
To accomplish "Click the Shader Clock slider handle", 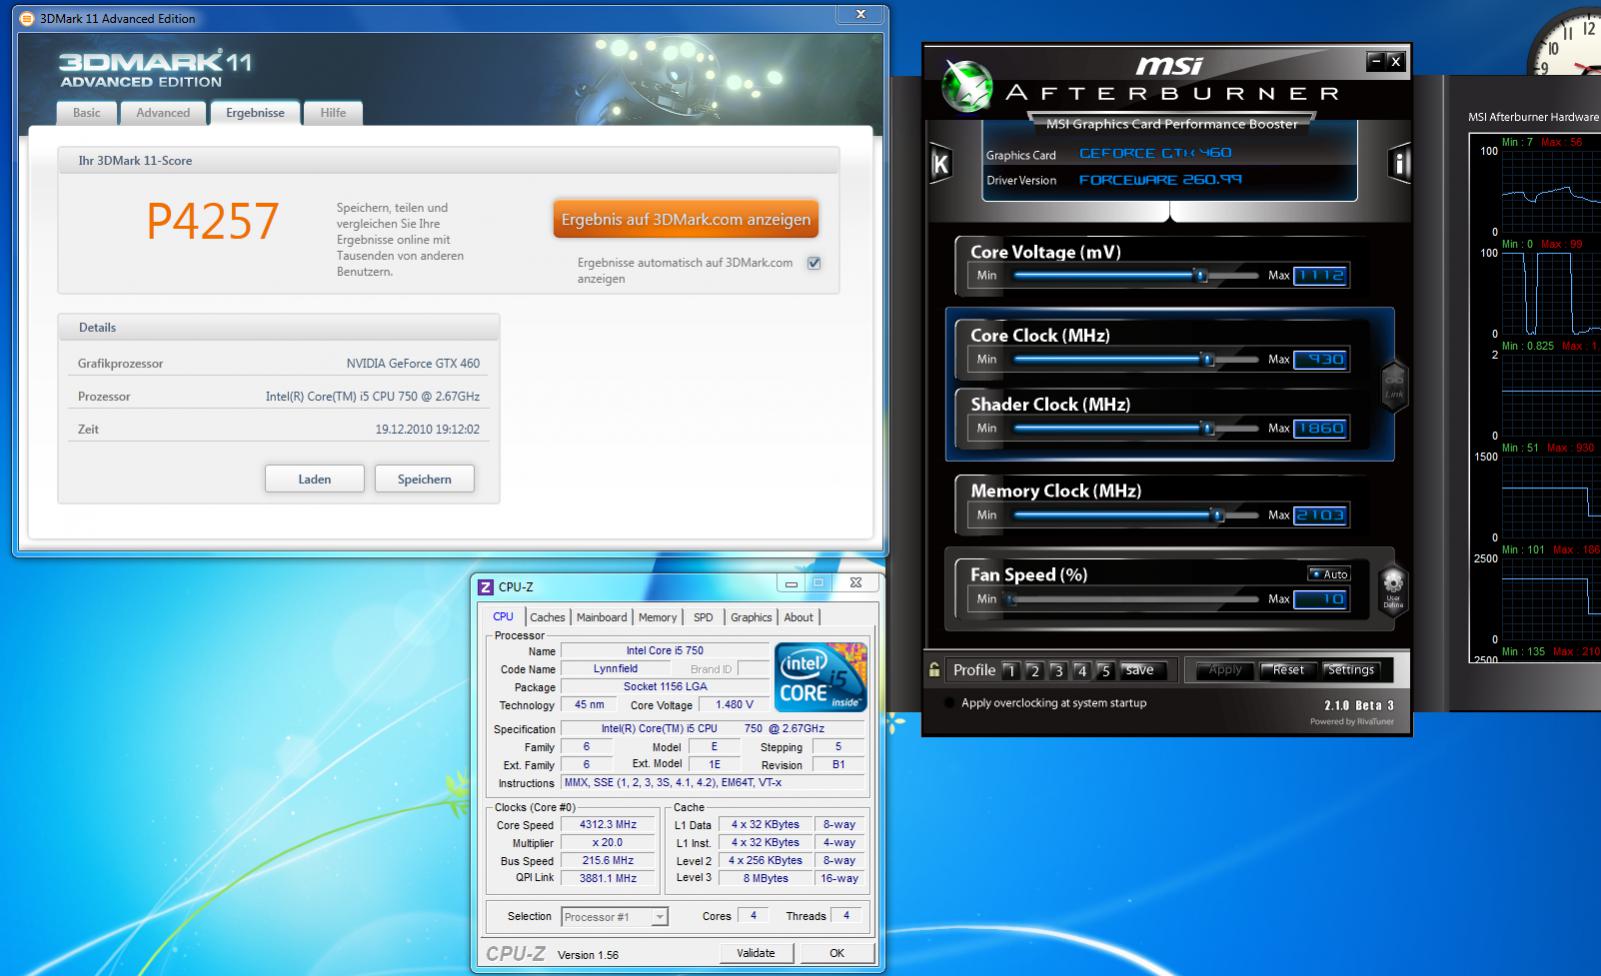I will pyautogui.click(x=1208, y=428).
